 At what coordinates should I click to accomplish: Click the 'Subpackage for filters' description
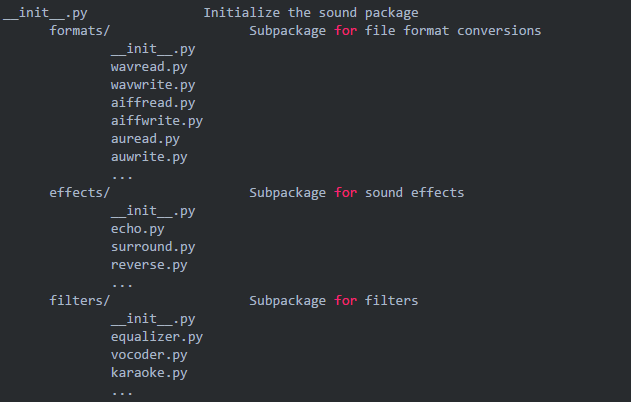pos(333,301)
